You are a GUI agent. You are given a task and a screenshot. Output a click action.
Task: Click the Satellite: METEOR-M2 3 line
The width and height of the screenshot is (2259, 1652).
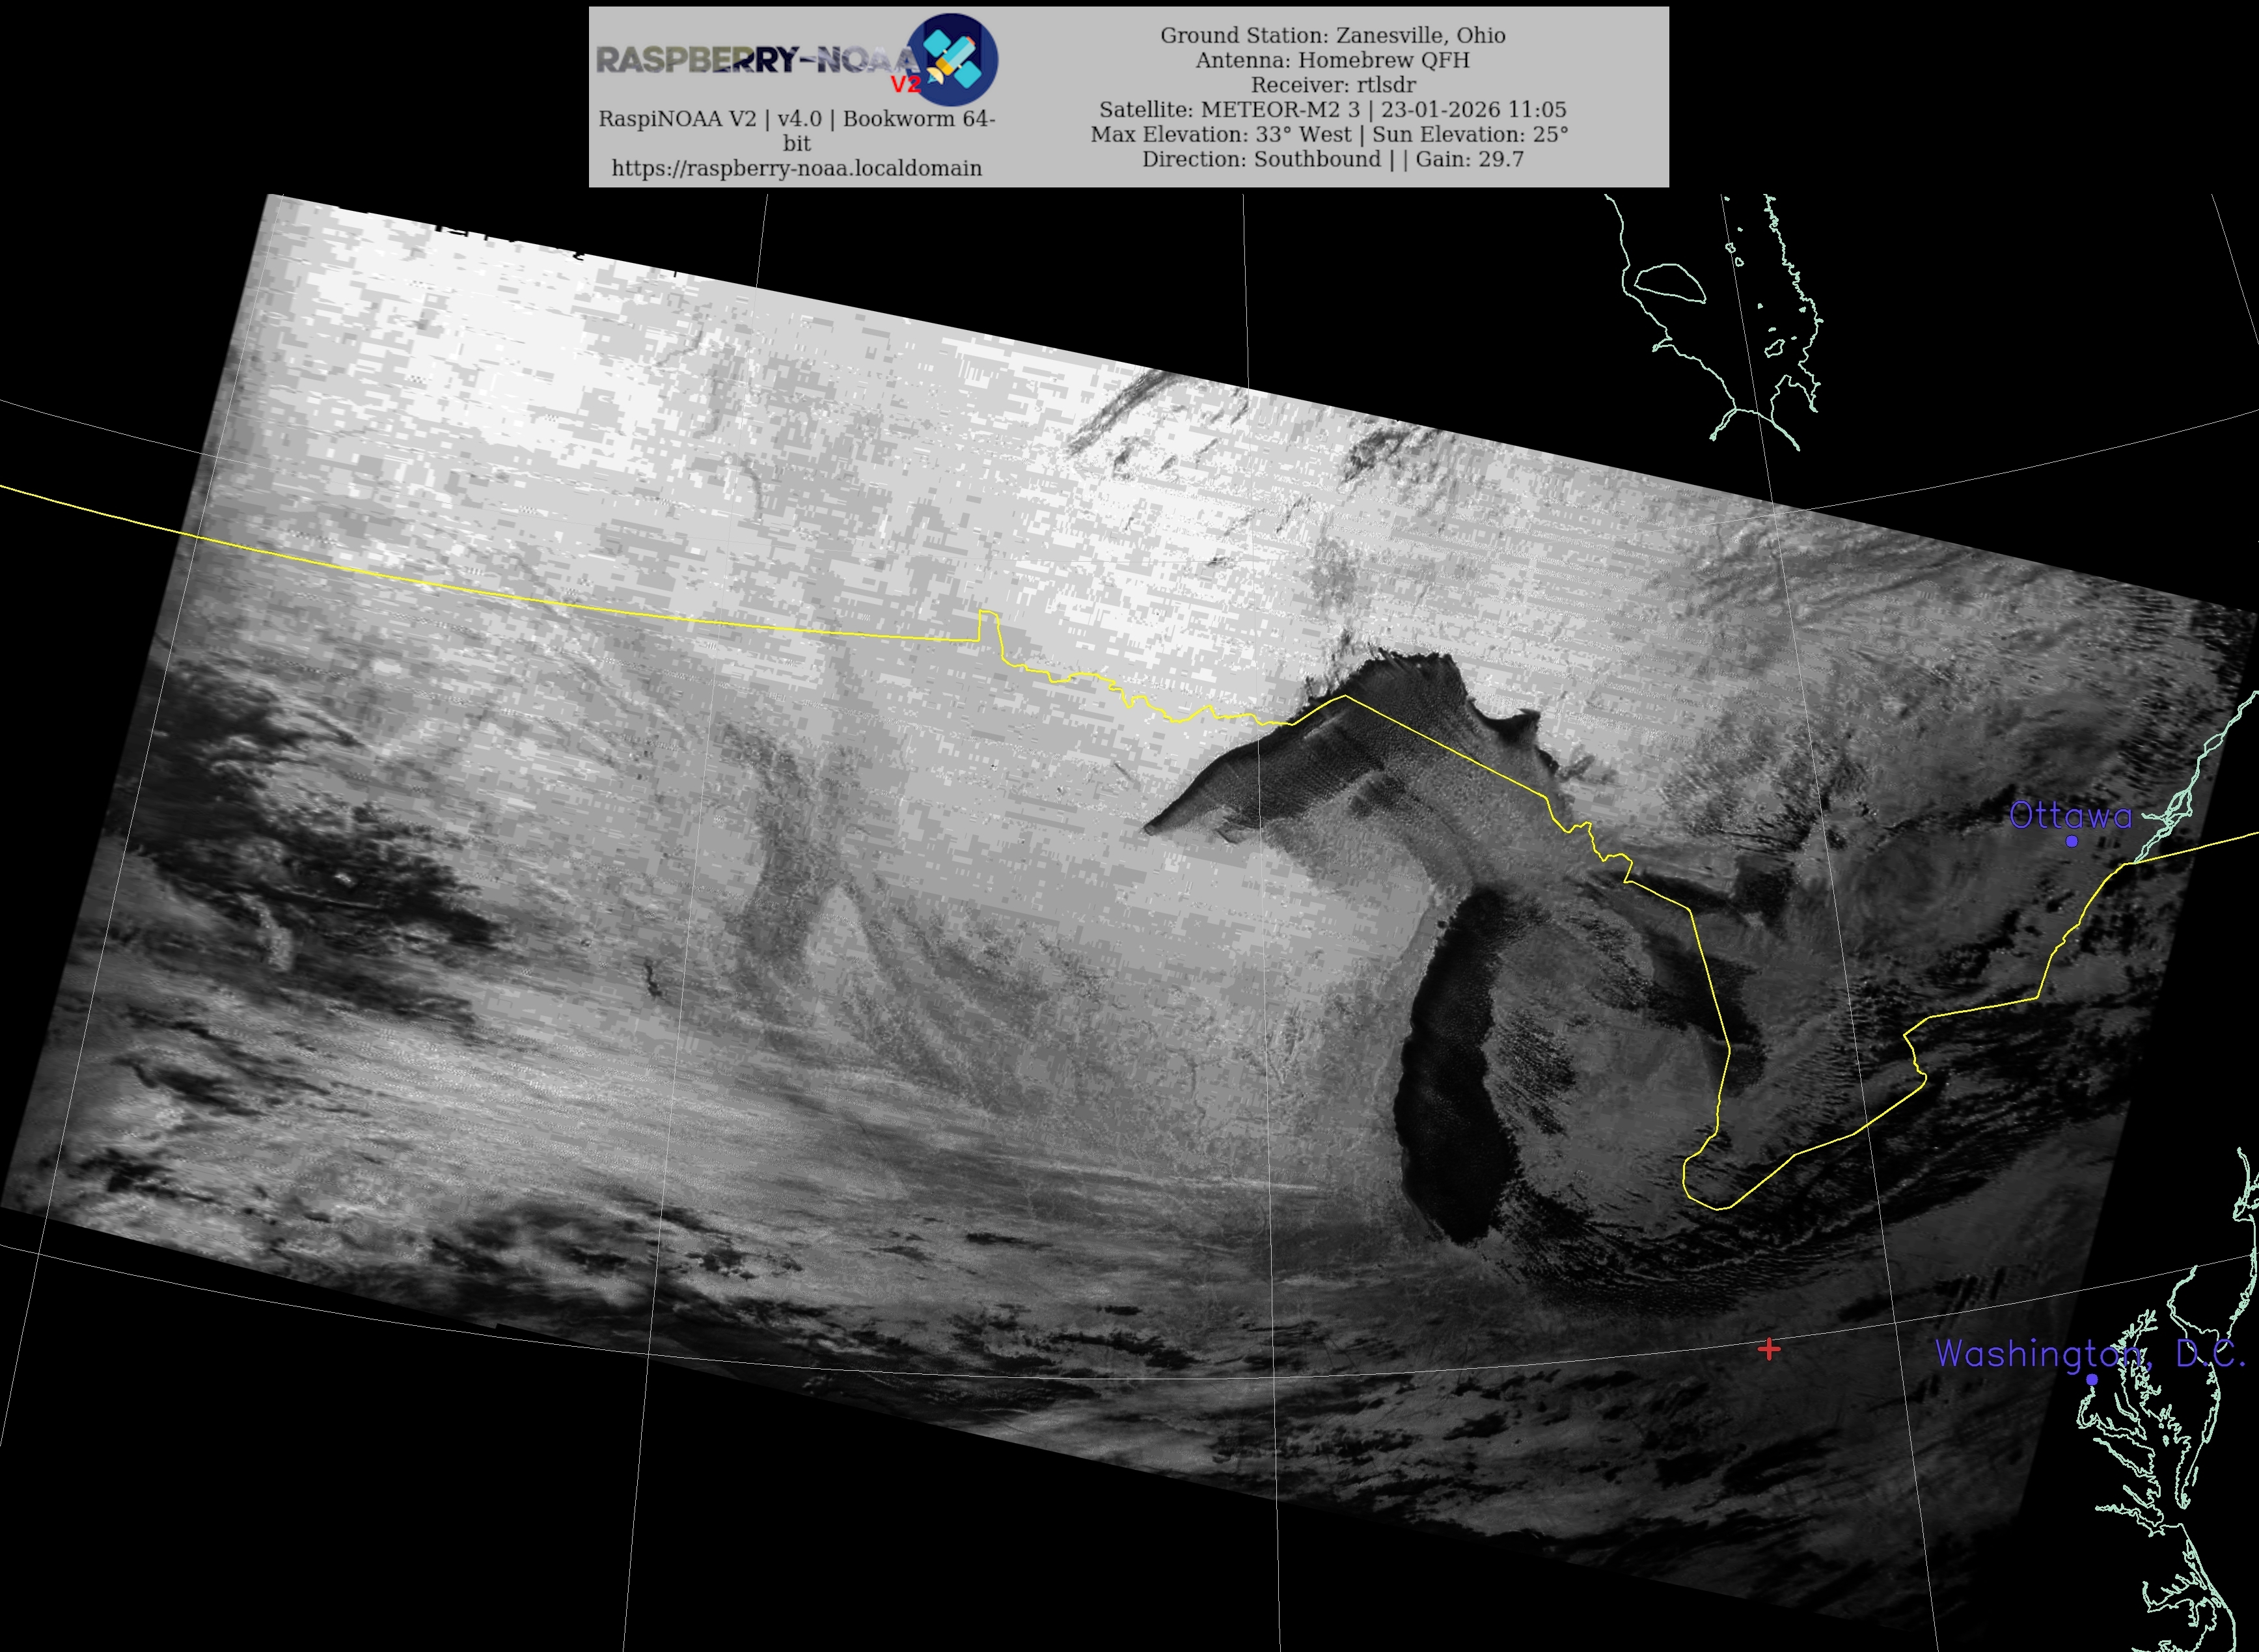click(1332, 109)
